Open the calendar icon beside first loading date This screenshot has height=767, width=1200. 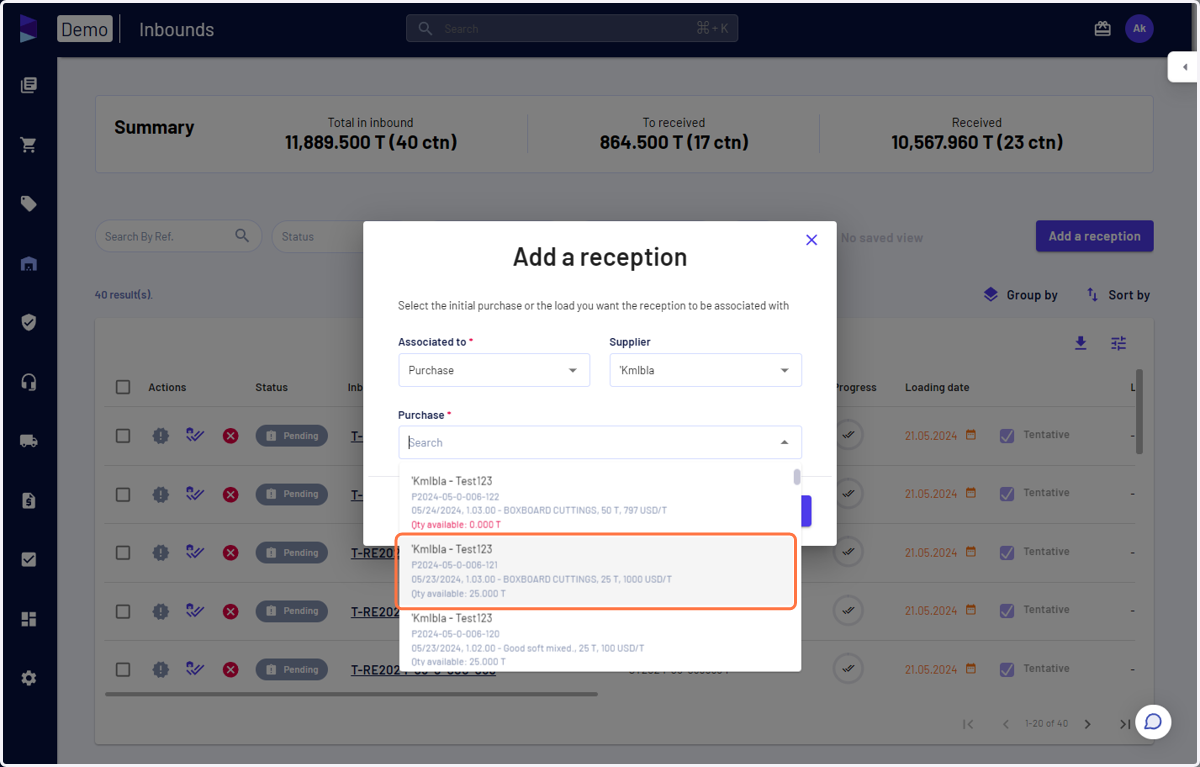coord(970,435)
